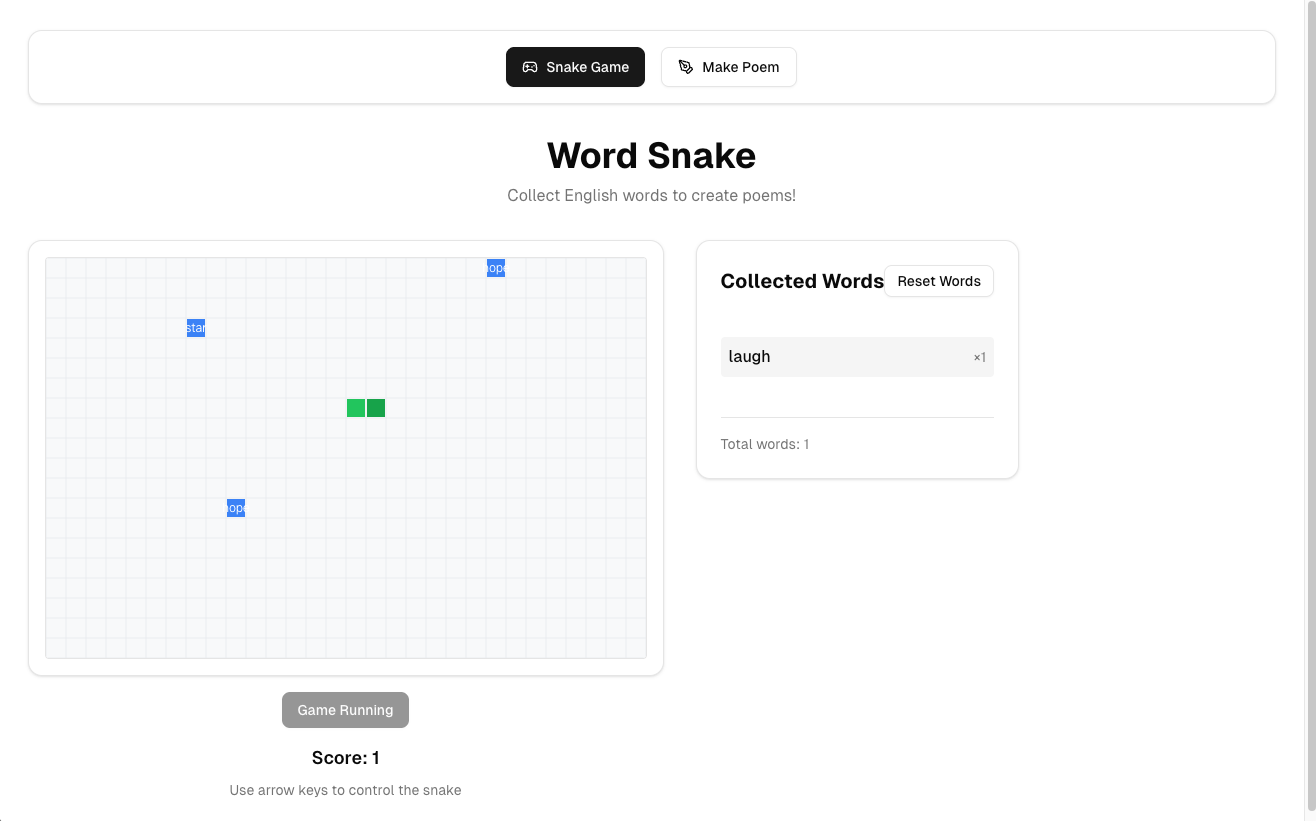Click the "Collect English words" subtitle

tap(651, 195)
